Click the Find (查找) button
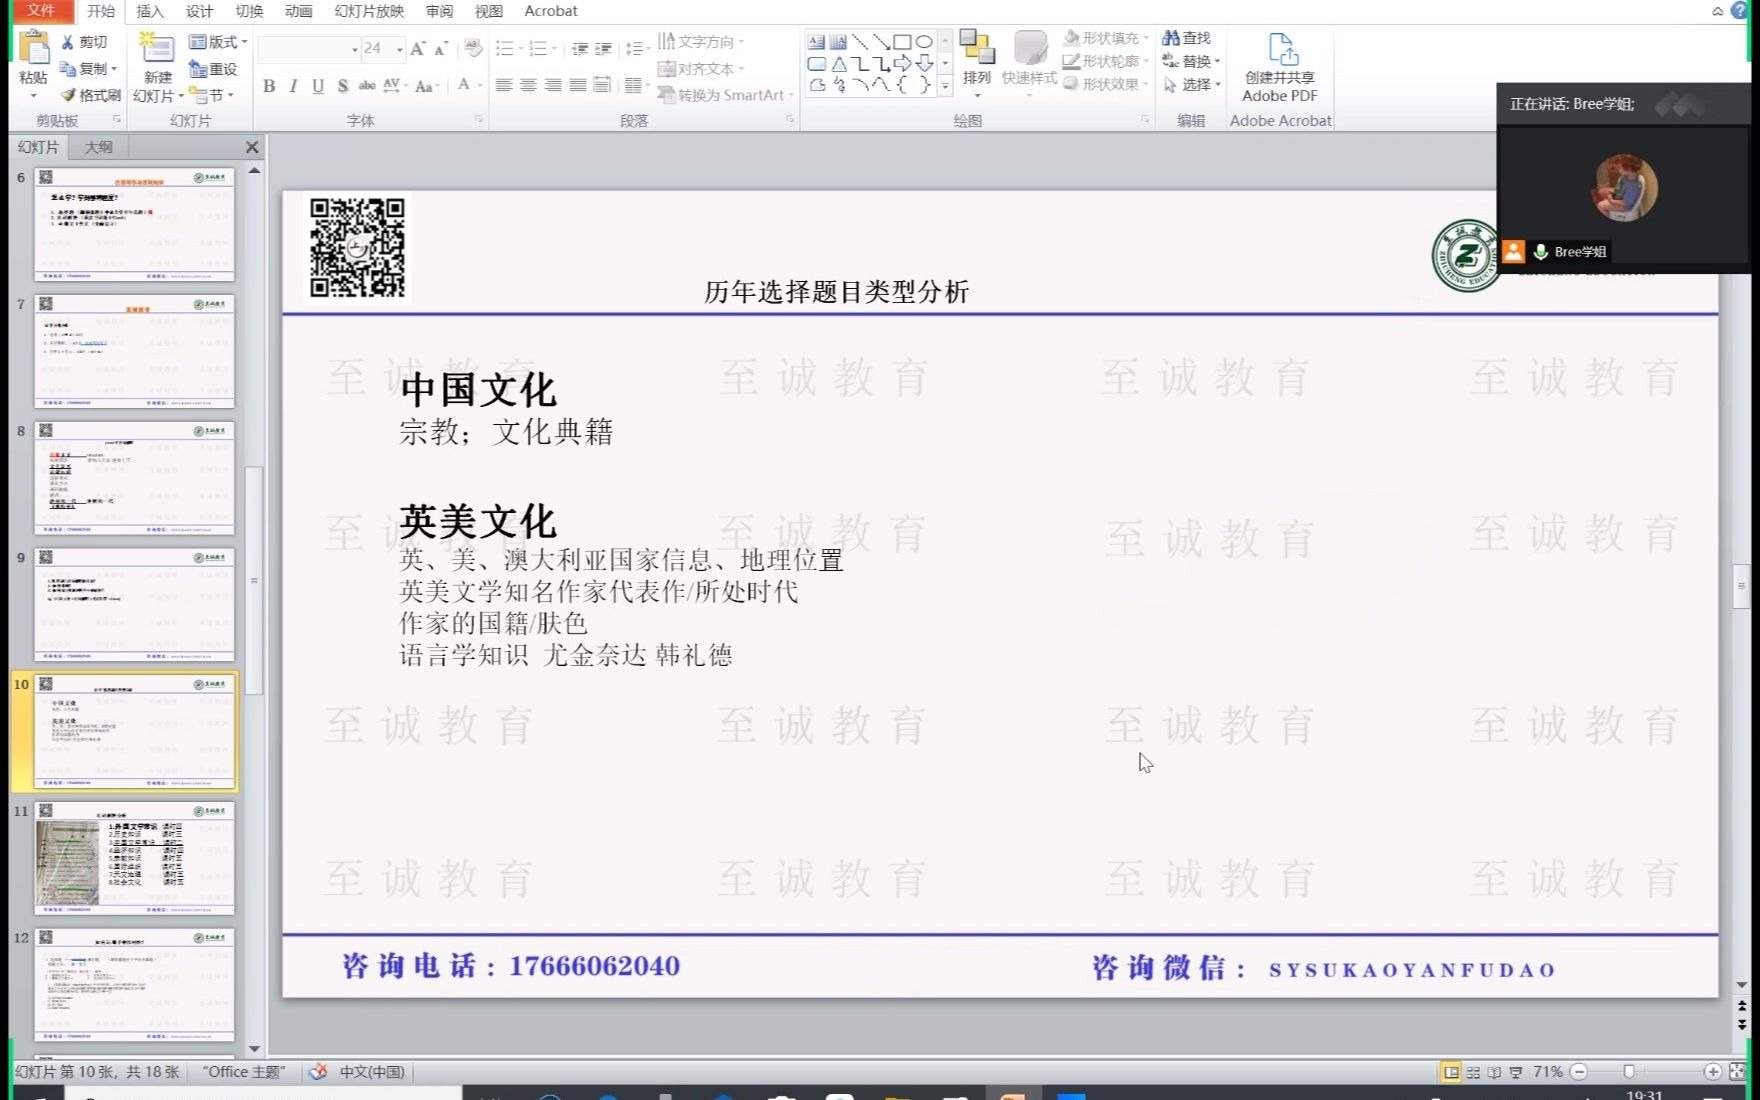This screenshot has width=1760, height=1100. [1187, 38]
